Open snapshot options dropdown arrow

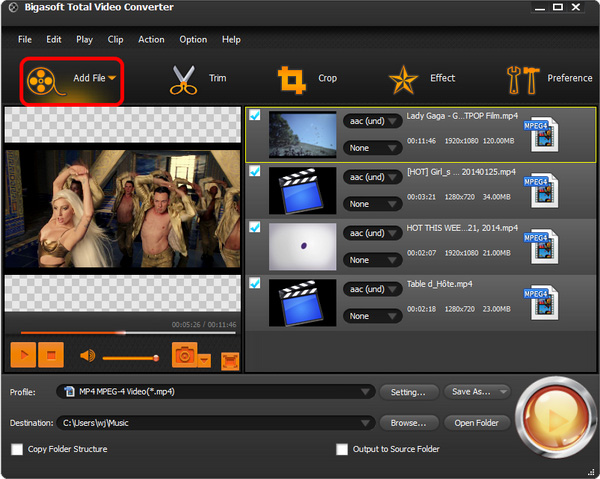[204, 360]
